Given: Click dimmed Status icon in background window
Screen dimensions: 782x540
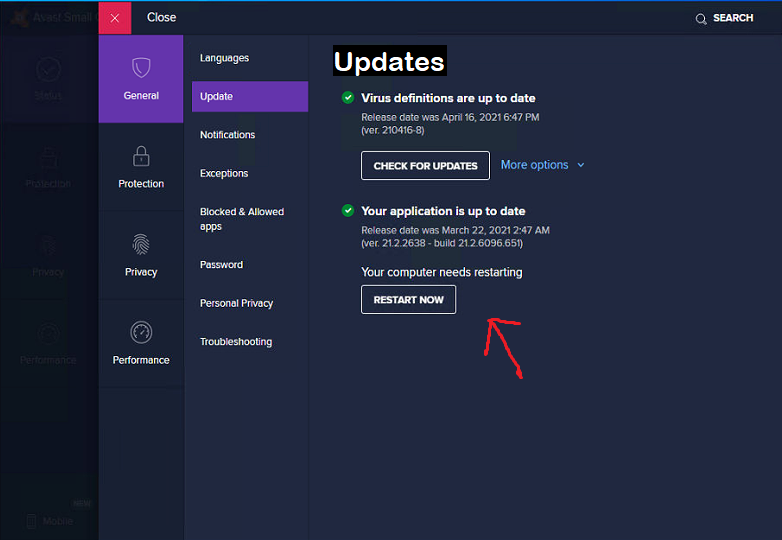Looking at the screenshot, I should coord(48,69).
